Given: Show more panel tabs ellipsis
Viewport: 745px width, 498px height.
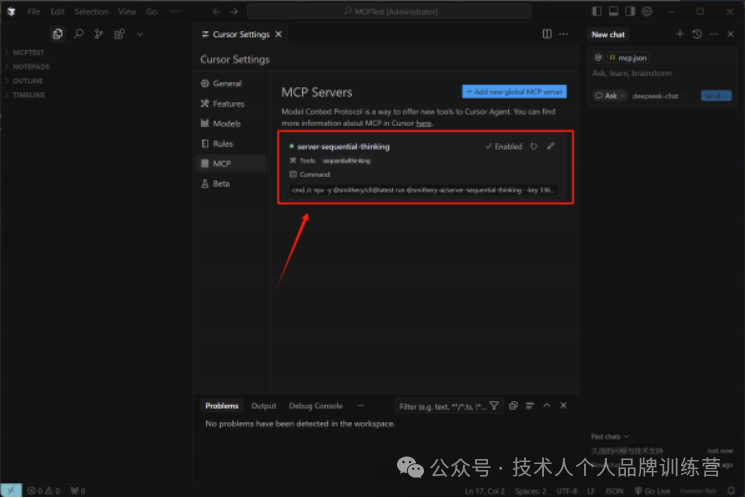Looking at the screenshot, I should (x=360, y=405).
